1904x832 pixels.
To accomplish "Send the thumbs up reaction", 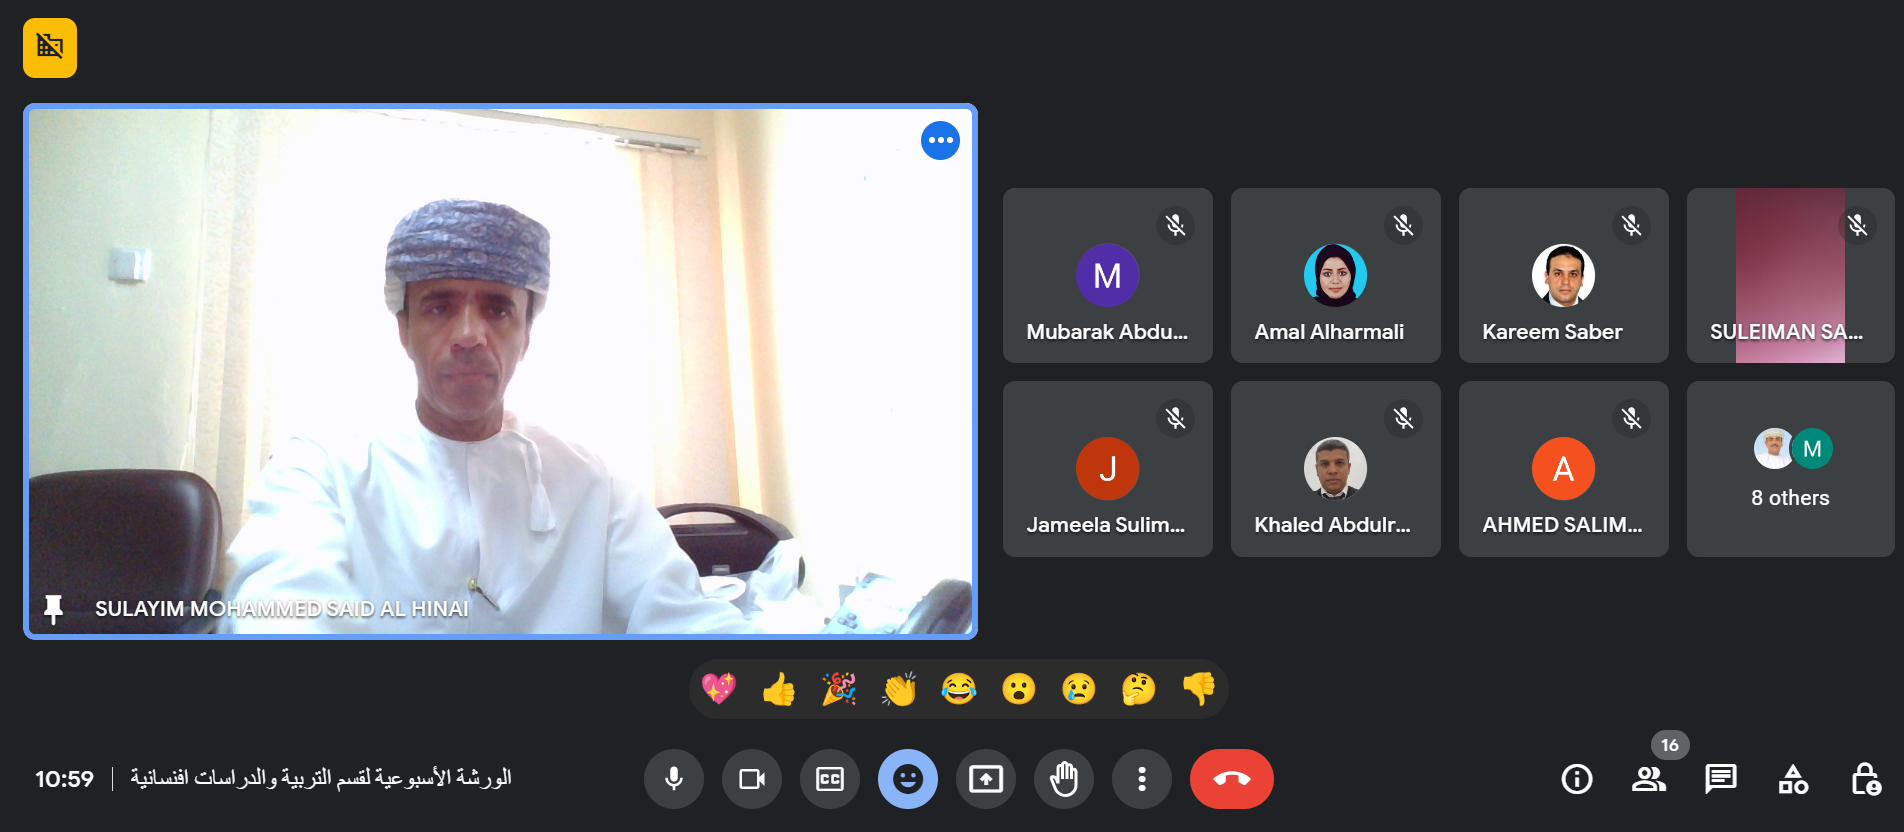I will [779, 689].
